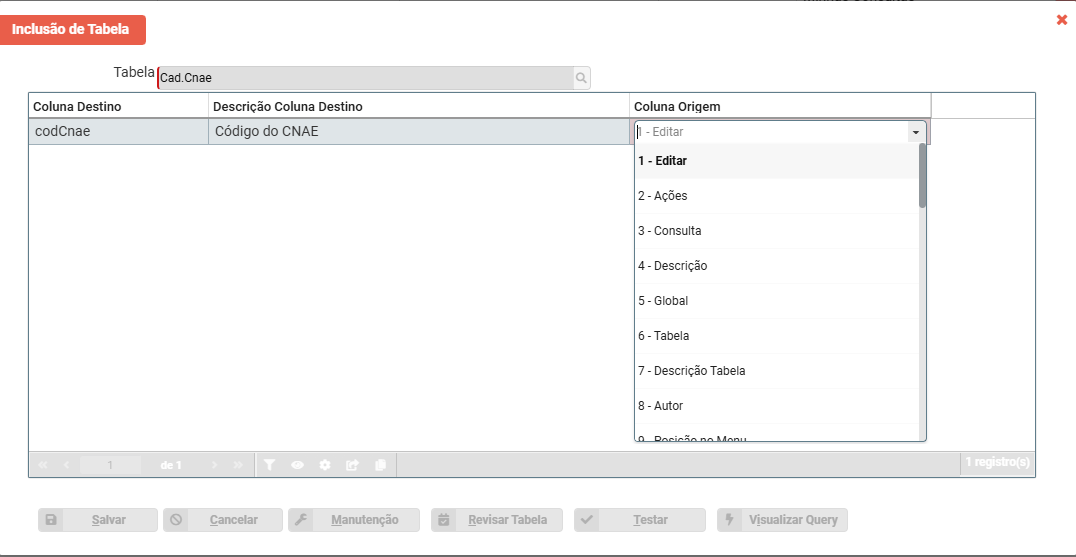This screenshot has width=1076, height=557.
Task: Click the copy icon in grid footer
Action: tap(380, 465)
